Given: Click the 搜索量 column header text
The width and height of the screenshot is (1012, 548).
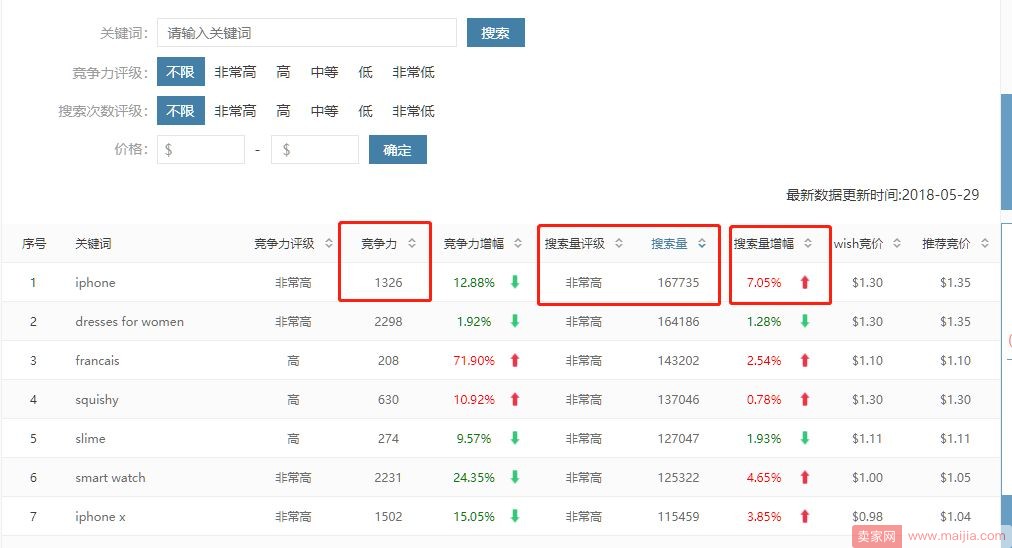Looking at the screenshot, I should [x=669, y=243].
